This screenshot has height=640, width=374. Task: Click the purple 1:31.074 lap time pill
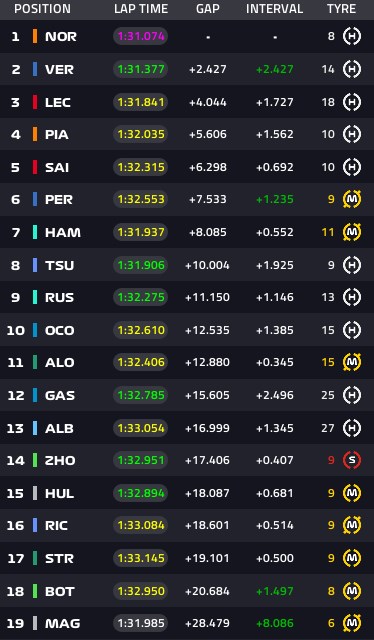pyautogui.click(x=140, y=37)
